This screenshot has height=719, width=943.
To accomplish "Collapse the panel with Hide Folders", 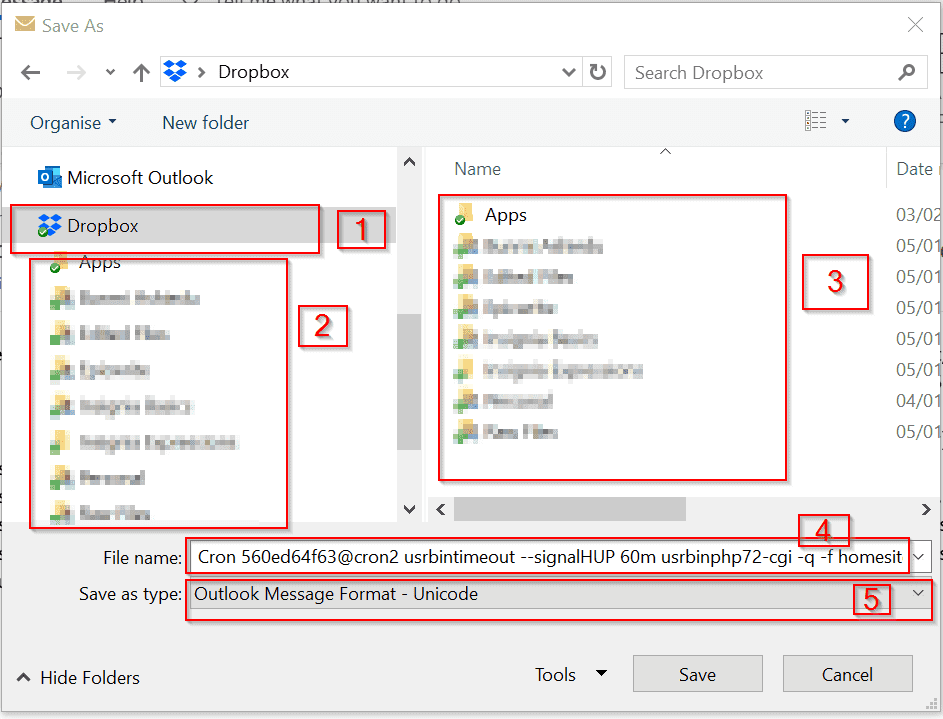I will tap(76, 677).
